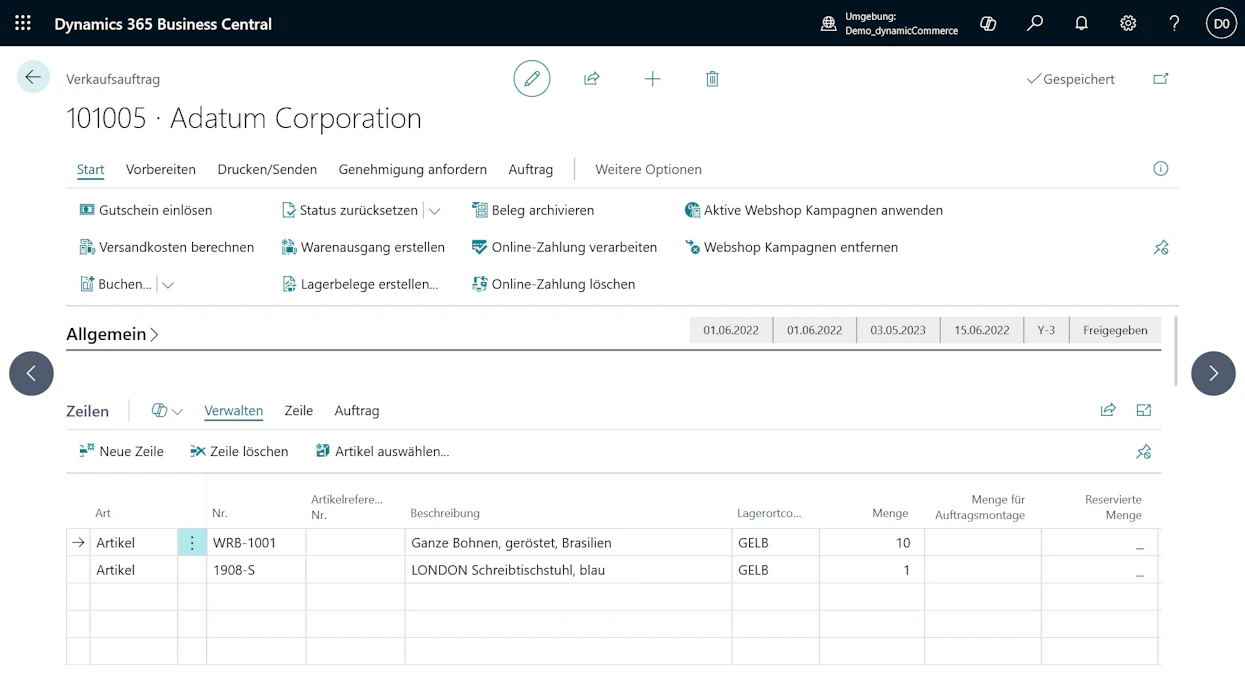This screenshot has width=1245, height=700.
Task: Select Verwalten tab in Zeilen
Action: pos(233,410)
